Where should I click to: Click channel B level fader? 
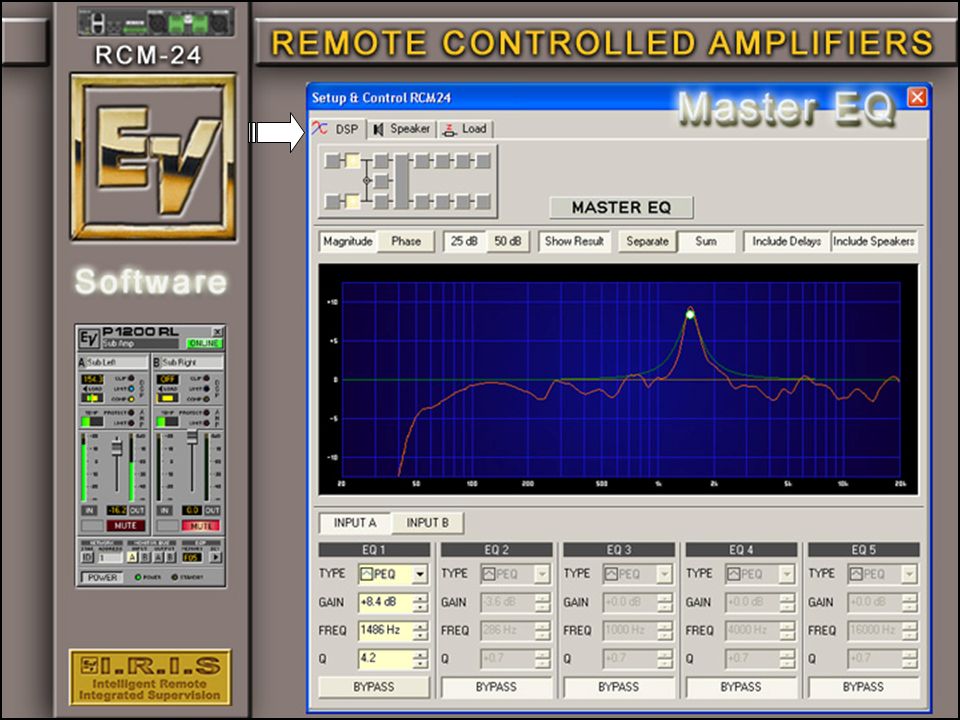pyautogui.click(x=192, y=437)
